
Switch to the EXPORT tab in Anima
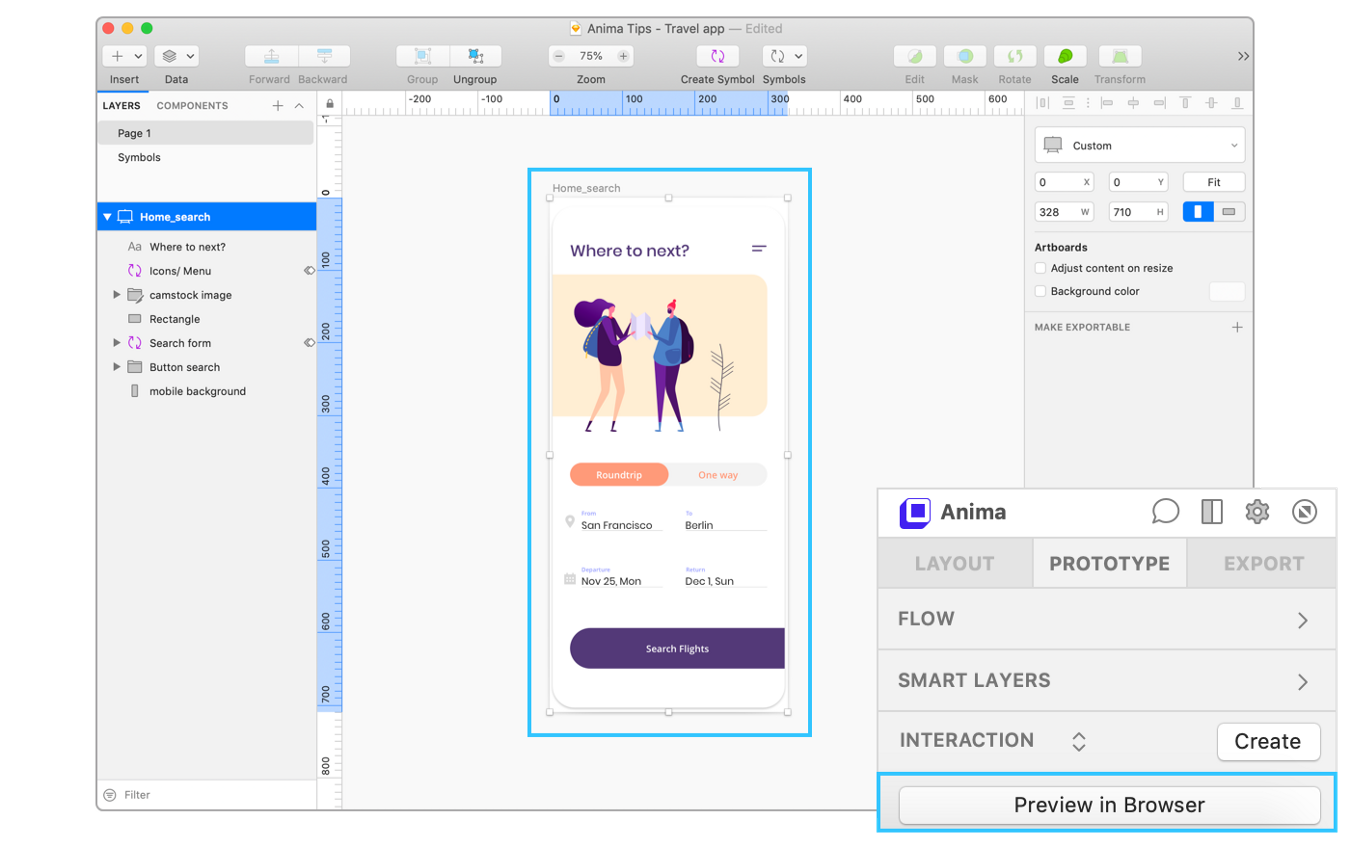[1263, 564]
